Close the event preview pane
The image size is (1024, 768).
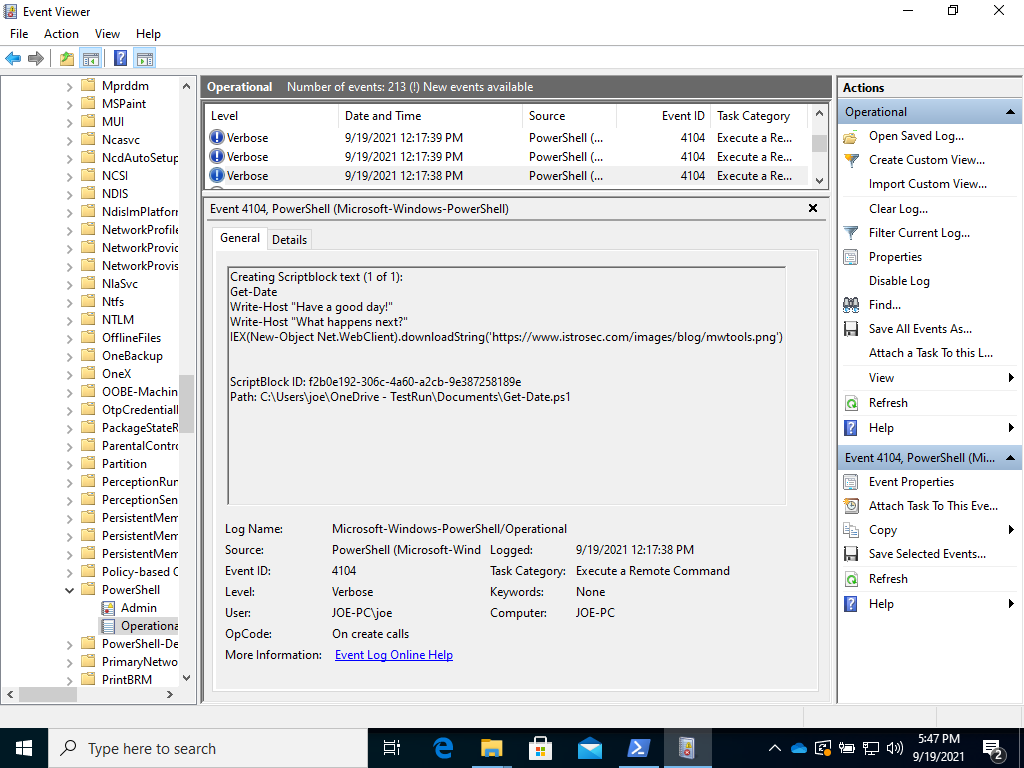(813, 208)
